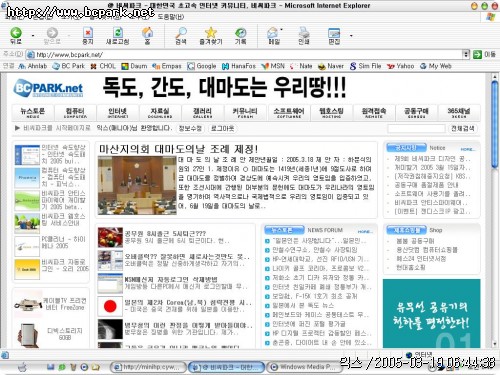Click the green Back arrow icon

[16, 33]
